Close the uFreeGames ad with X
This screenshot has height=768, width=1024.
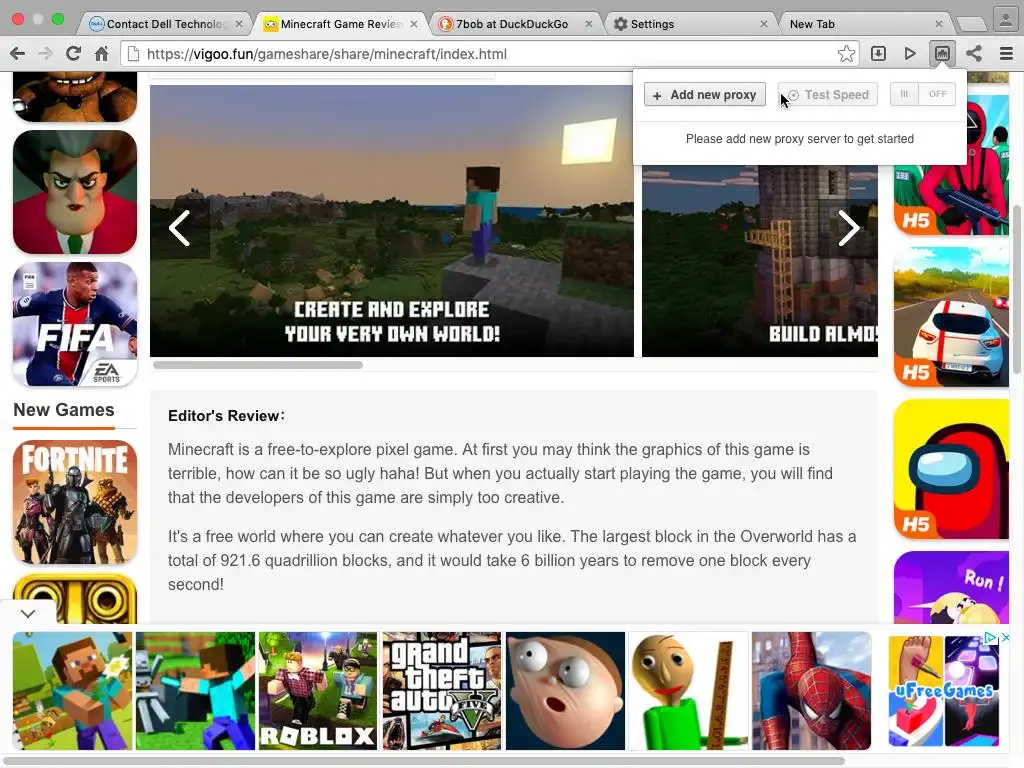tap(1006, 637)
